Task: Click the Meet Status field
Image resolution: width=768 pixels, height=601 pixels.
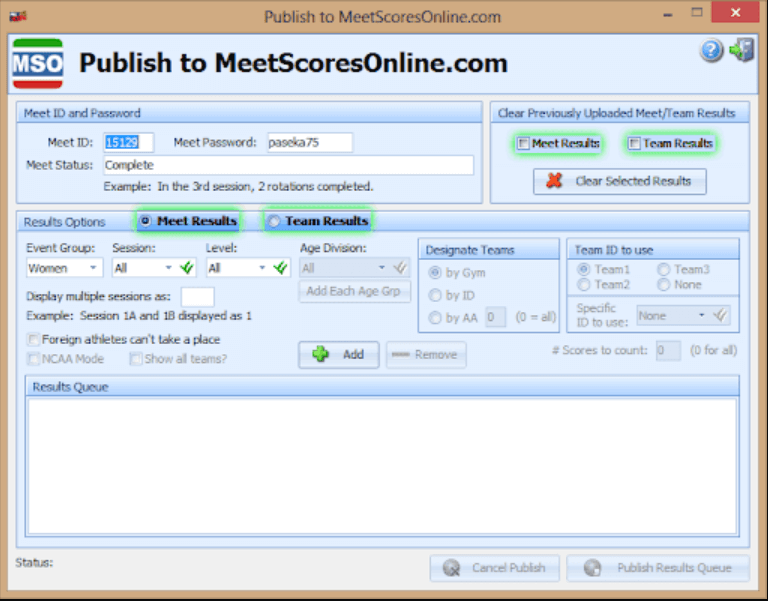Action: coord(288,165)
